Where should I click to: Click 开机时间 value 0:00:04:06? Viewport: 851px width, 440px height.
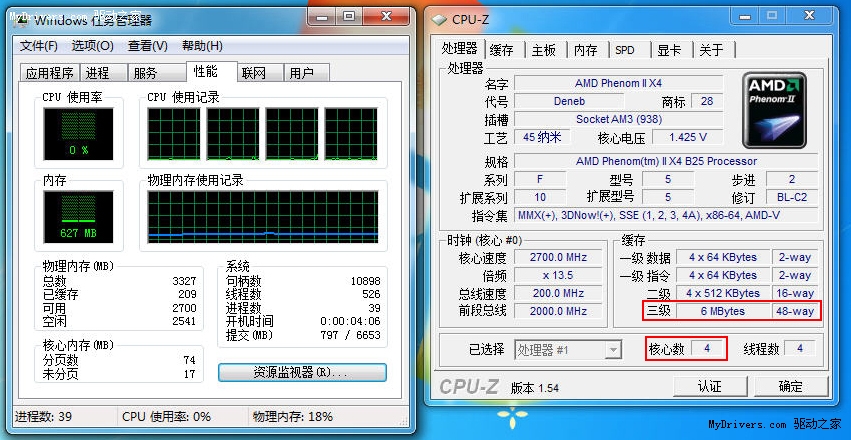350,321
